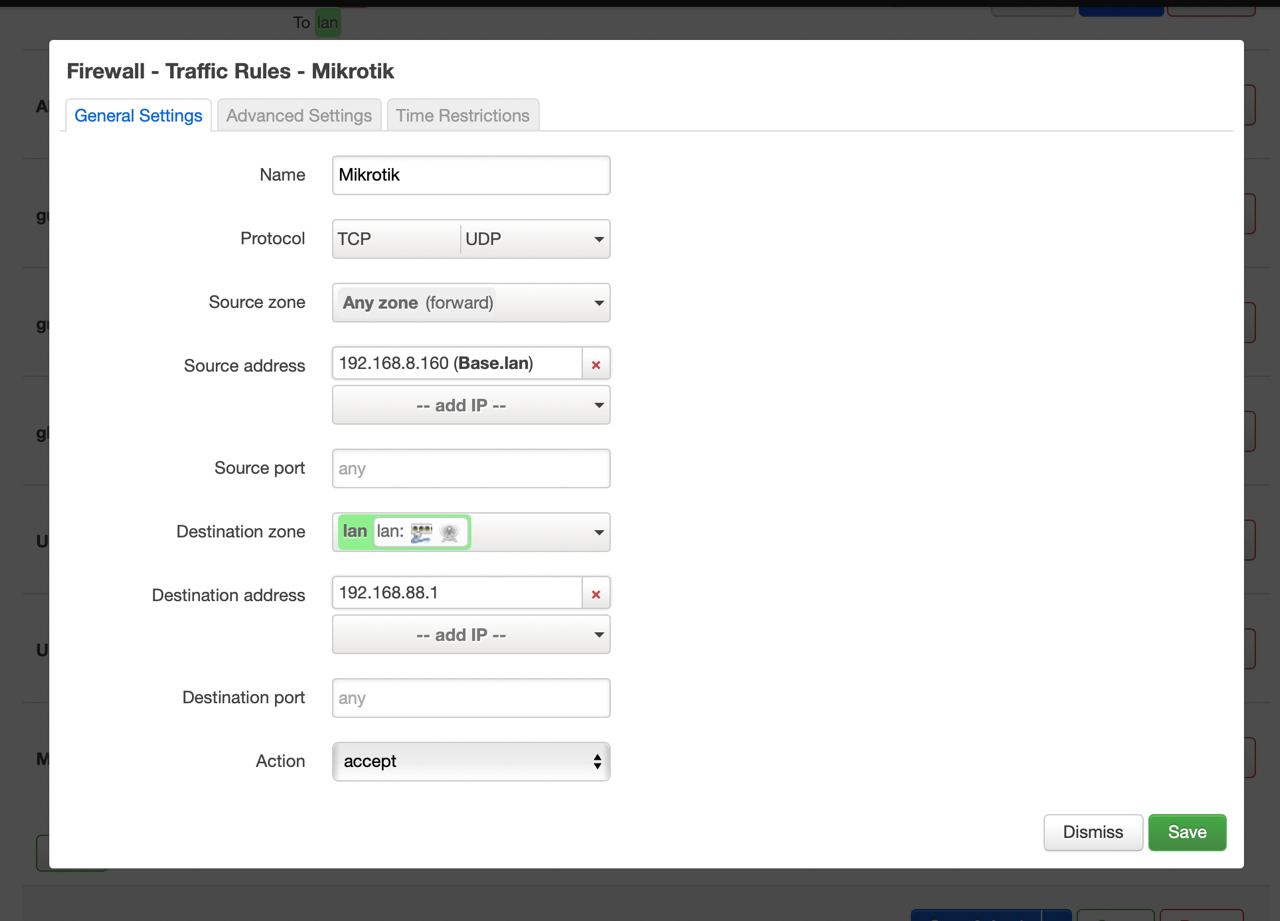Switch to the General Settings tab
This screenshot has height=921, width=1280.
coord(138,115)
